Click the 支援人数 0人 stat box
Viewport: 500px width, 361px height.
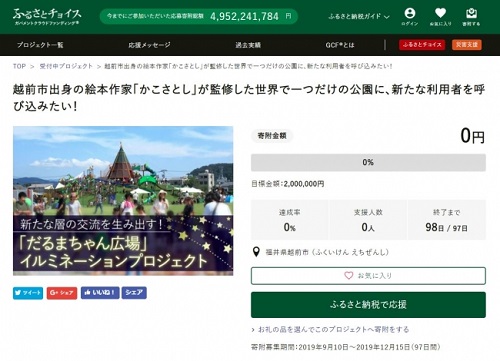pyautogui.click(x=368, y=220)
